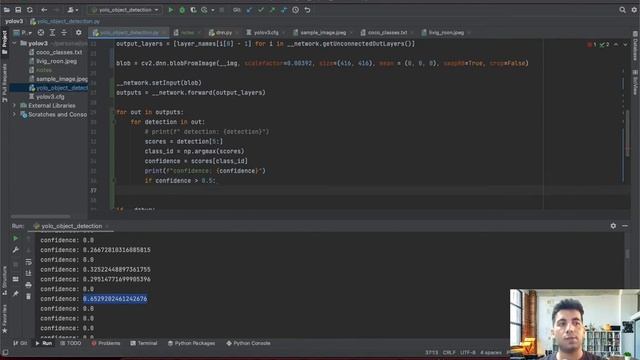Viewport: 640px width, 360px height.
Task: Open Terminal tool window
Action: point(144,343)
